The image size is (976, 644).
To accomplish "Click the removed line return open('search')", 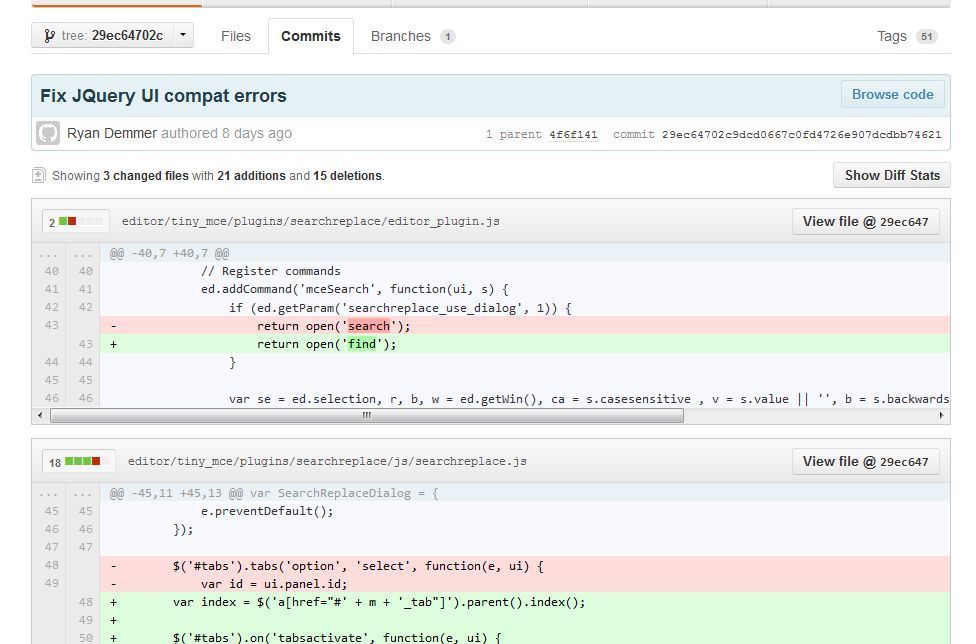I will pyautogui.click(x=525, y=325).
